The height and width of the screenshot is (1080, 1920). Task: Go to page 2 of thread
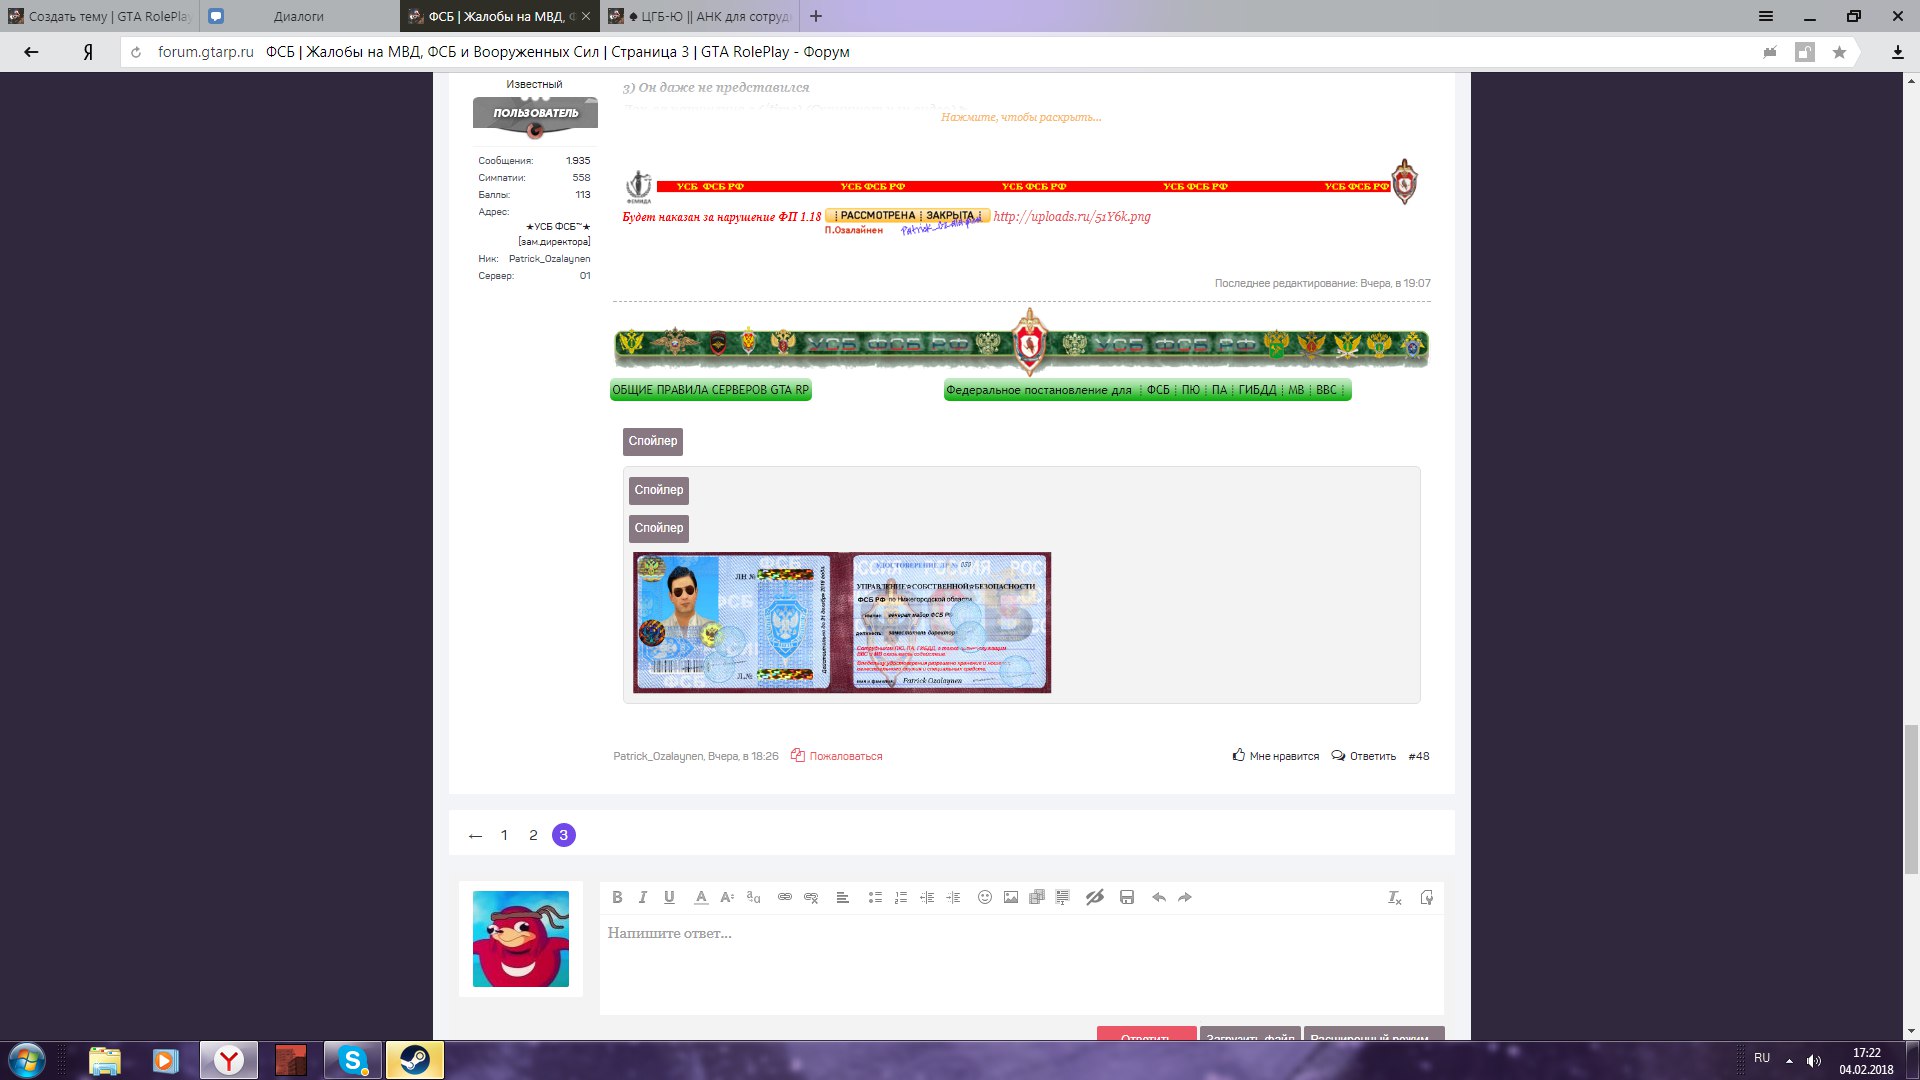[x=533, y=835]
